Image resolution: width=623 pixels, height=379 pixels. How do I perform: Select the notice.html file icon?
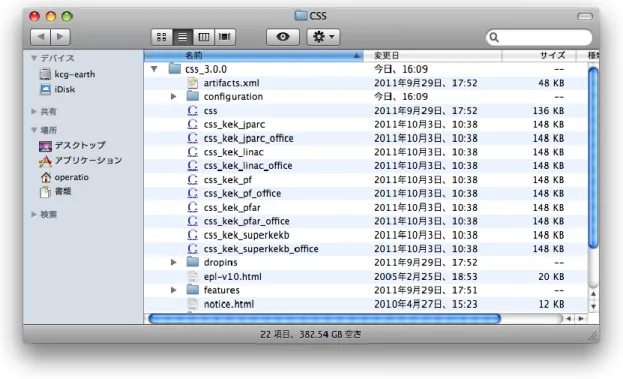coord(193,304)
